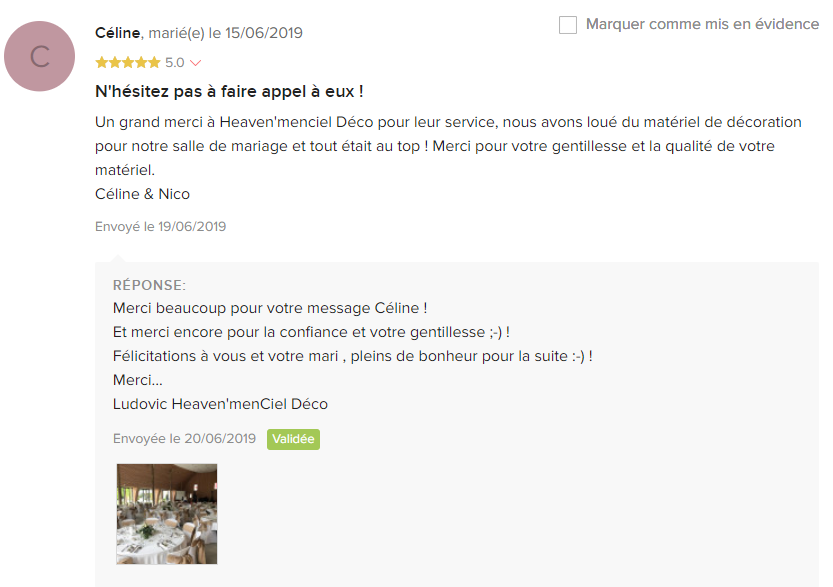Screen dimensions: 833x587
Task: Click the 5.0 rating score
Action: [174, 63]
